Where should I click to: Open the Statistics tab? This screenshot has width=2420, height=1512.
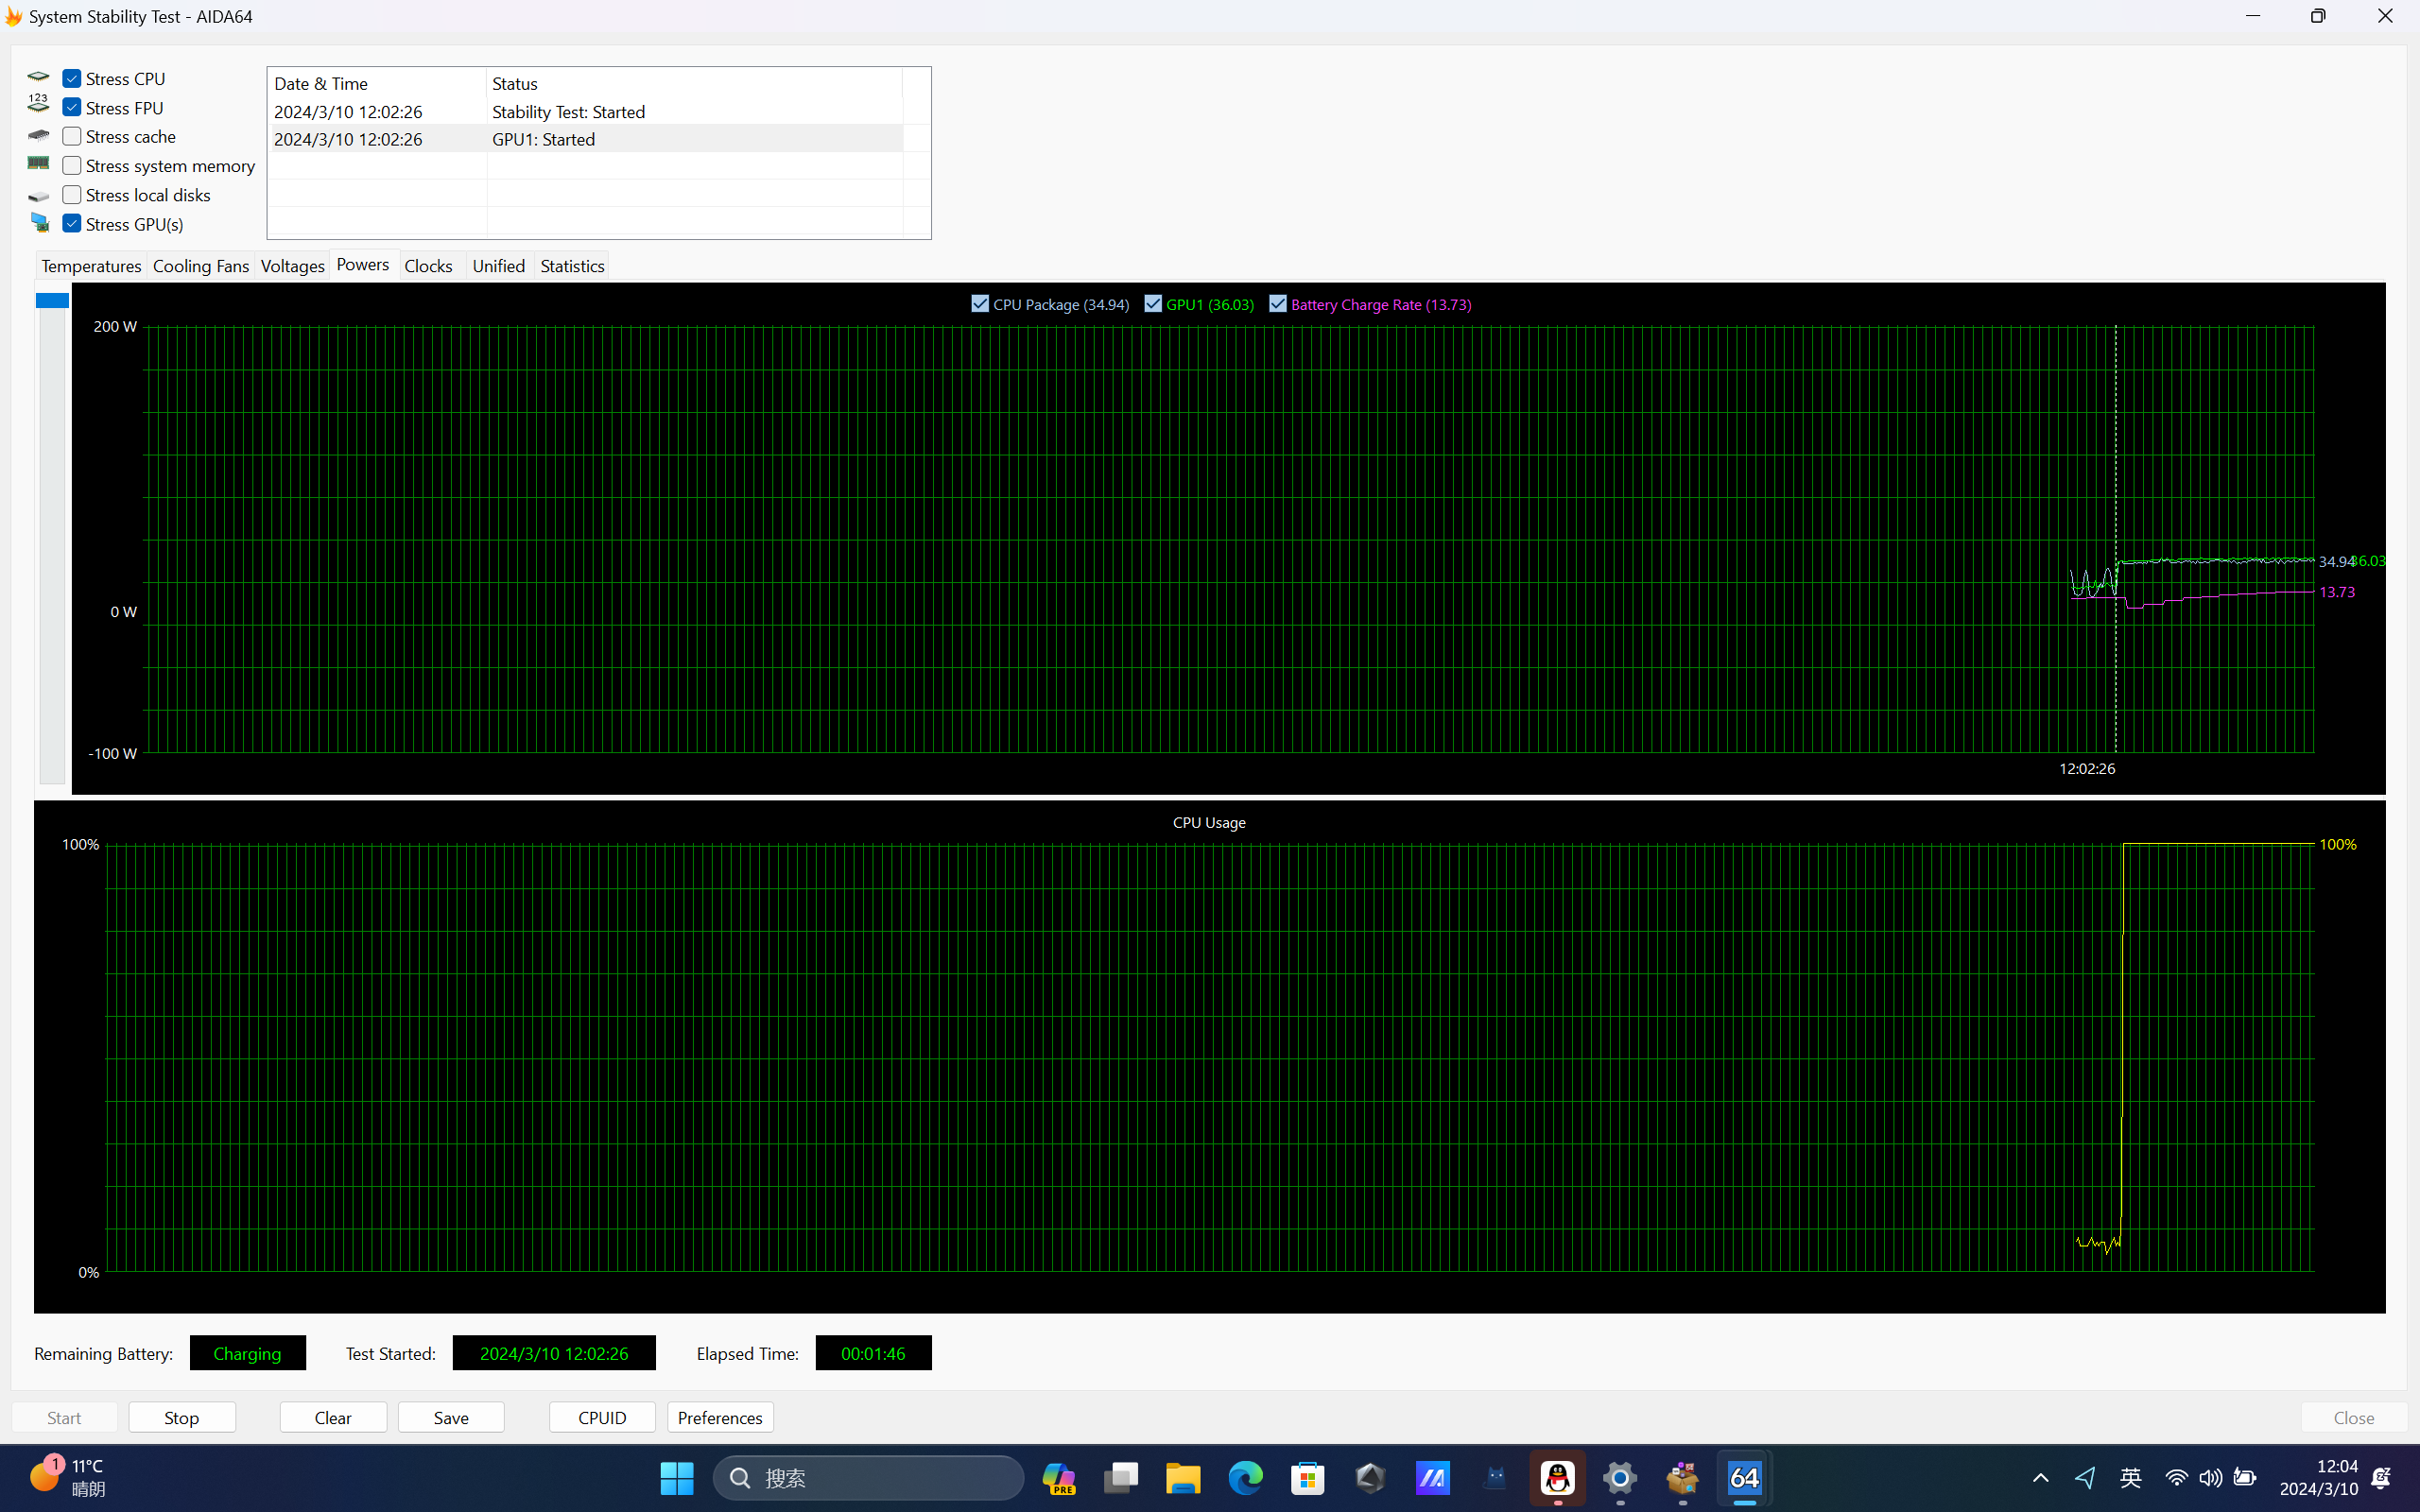point(572,266)
